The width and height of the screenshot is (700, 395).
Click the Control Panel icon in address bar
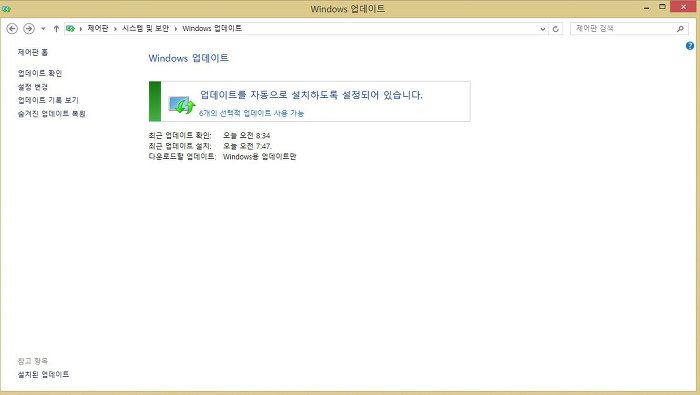pos(70,29)
